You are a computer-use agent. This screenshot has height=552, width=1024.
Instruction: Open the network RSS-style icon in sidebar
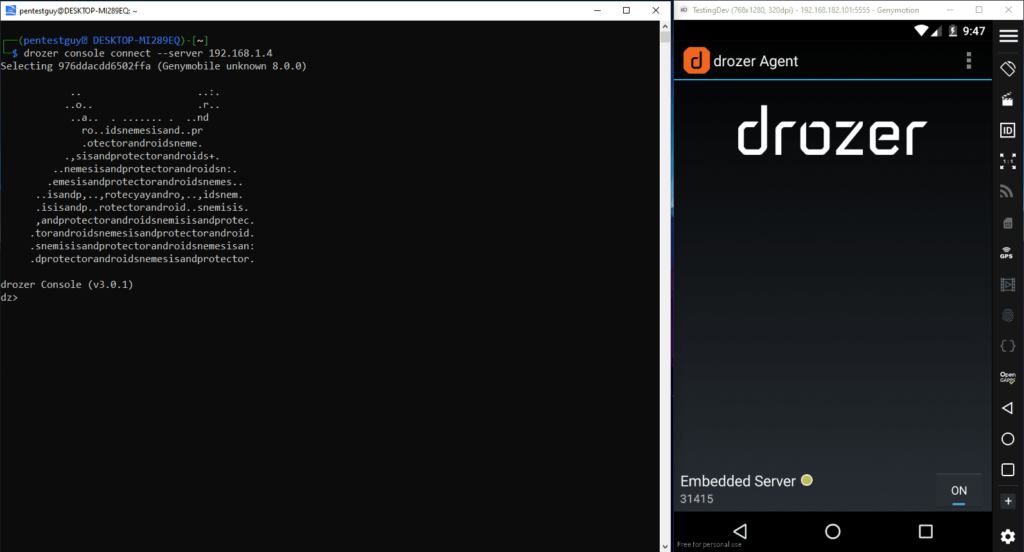[1008, 192]
